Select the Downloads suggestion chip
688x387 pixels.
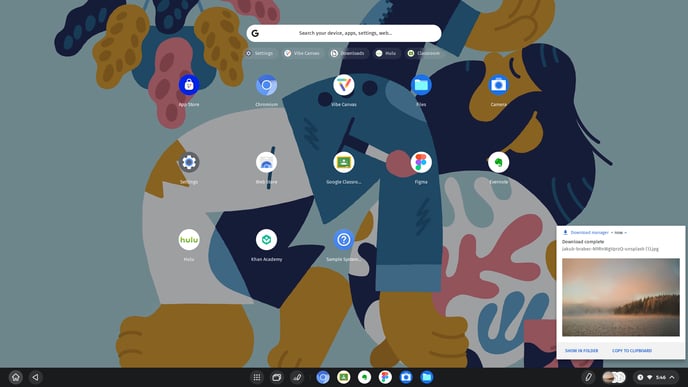(x=348, y=53)
